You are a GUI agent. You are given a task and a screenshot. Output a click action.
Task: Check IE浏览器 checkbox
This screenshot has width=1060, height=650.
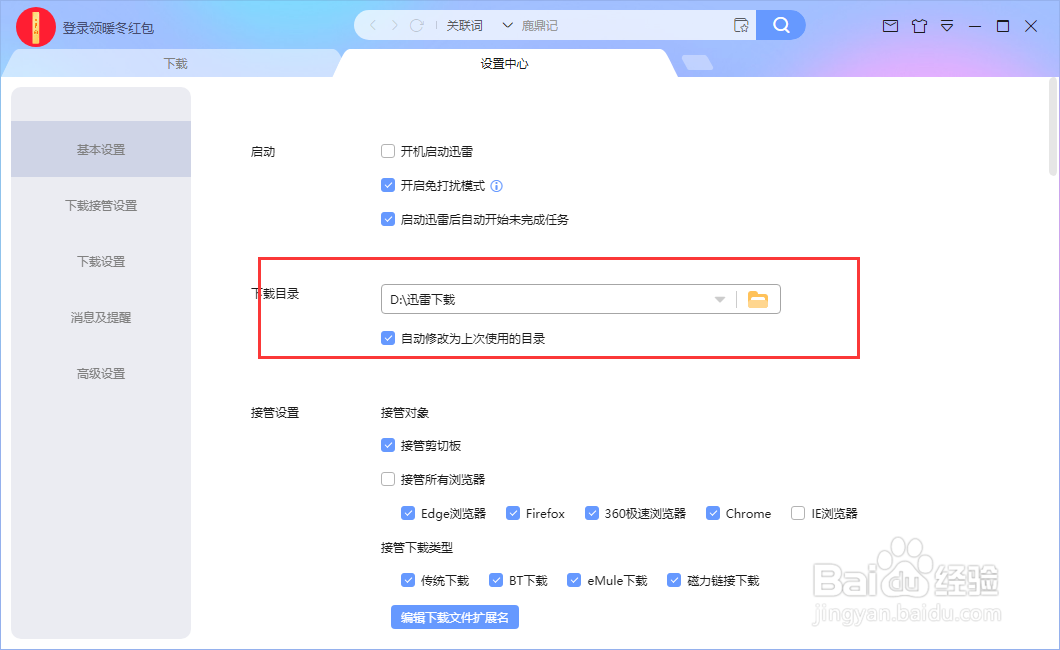[x=798, y=513]
